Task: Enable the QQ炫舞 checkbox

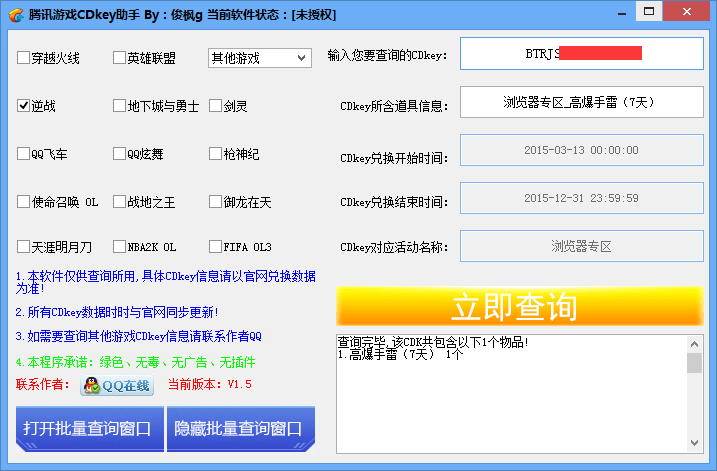Action: [x=119, y=154]
